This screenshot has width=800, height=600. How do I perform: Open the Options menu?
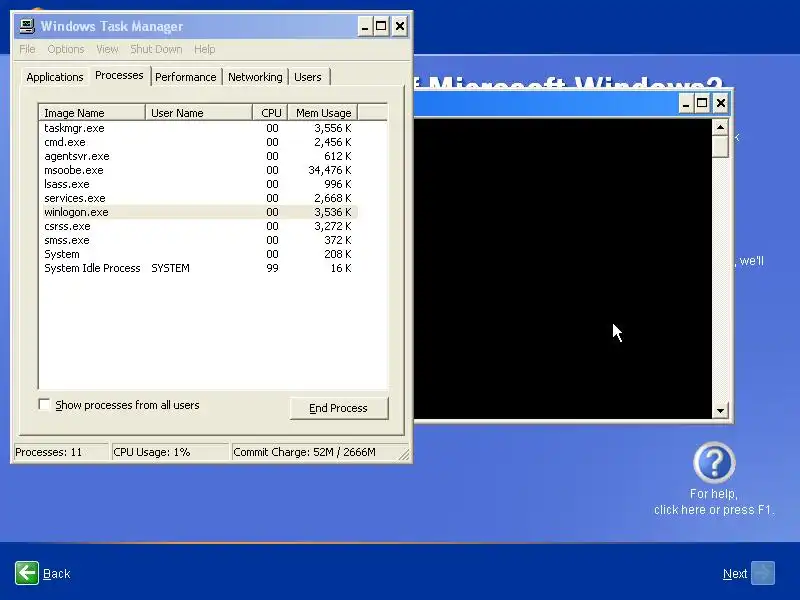click(66, 49)
